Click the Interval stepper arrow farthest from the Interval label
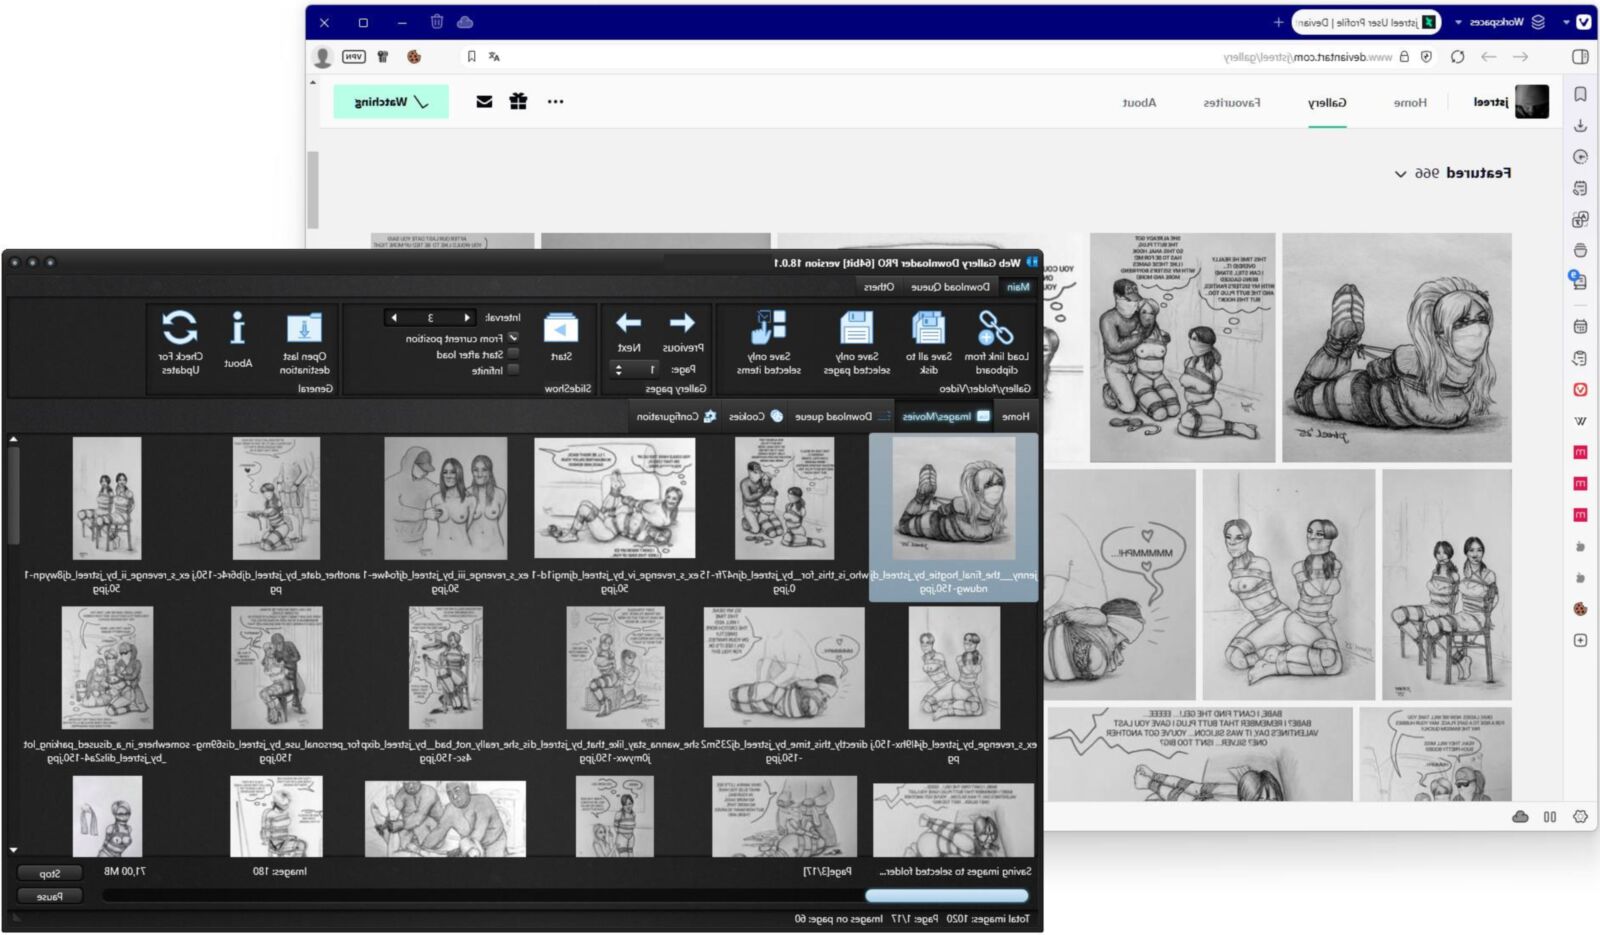 click(393, 318)
